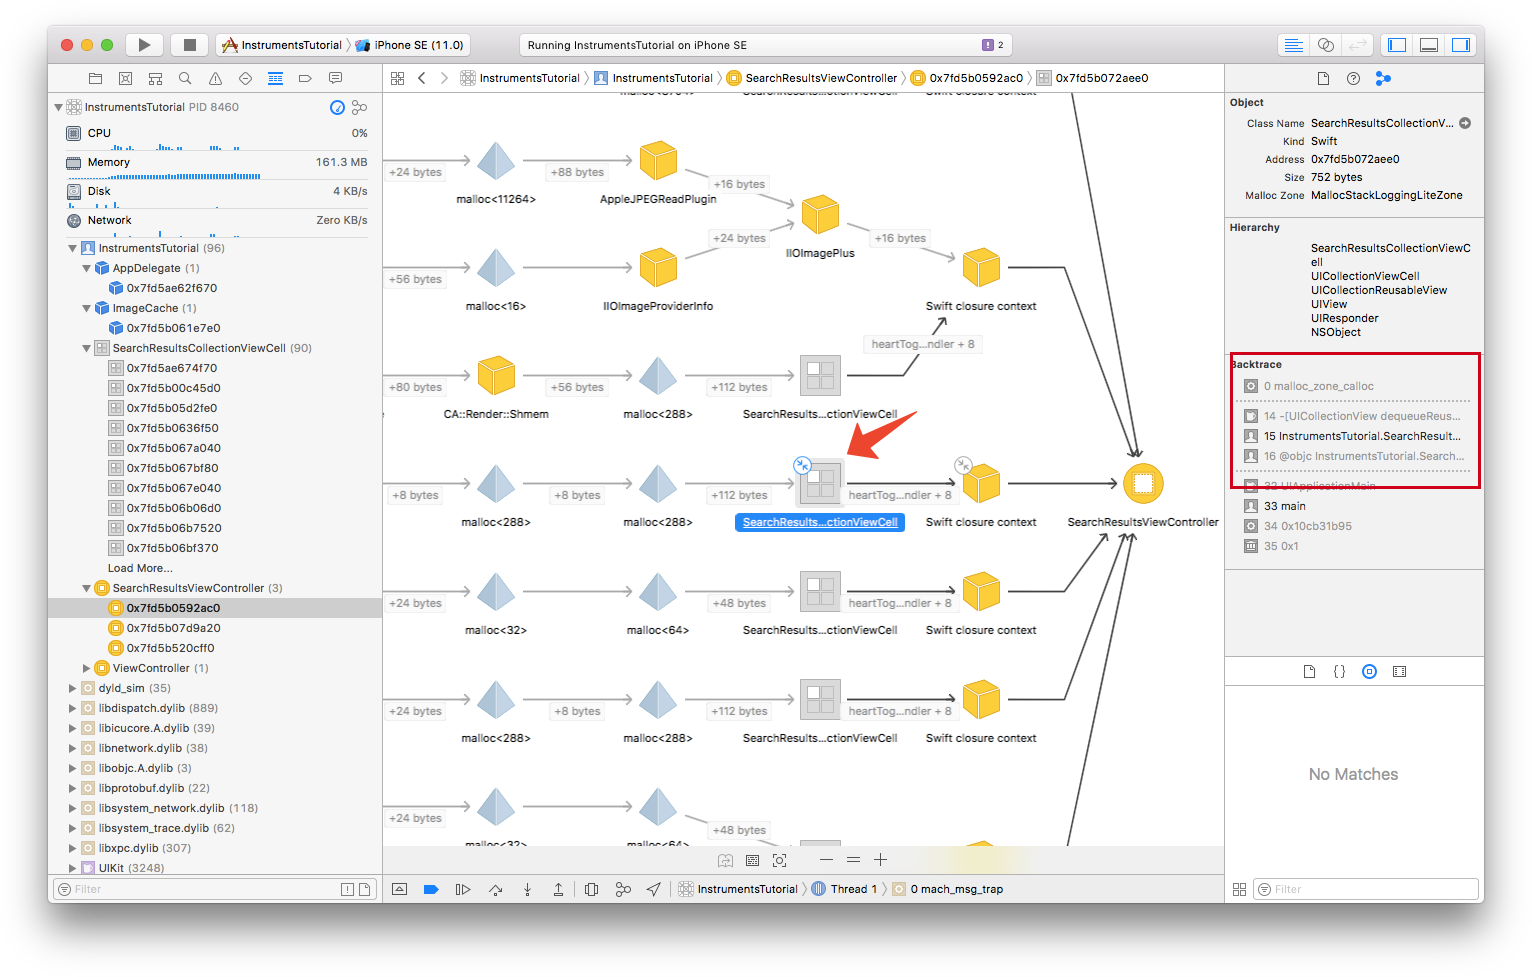
Task: Click the related items grid icon in jump bar
Action: point(397,78)
